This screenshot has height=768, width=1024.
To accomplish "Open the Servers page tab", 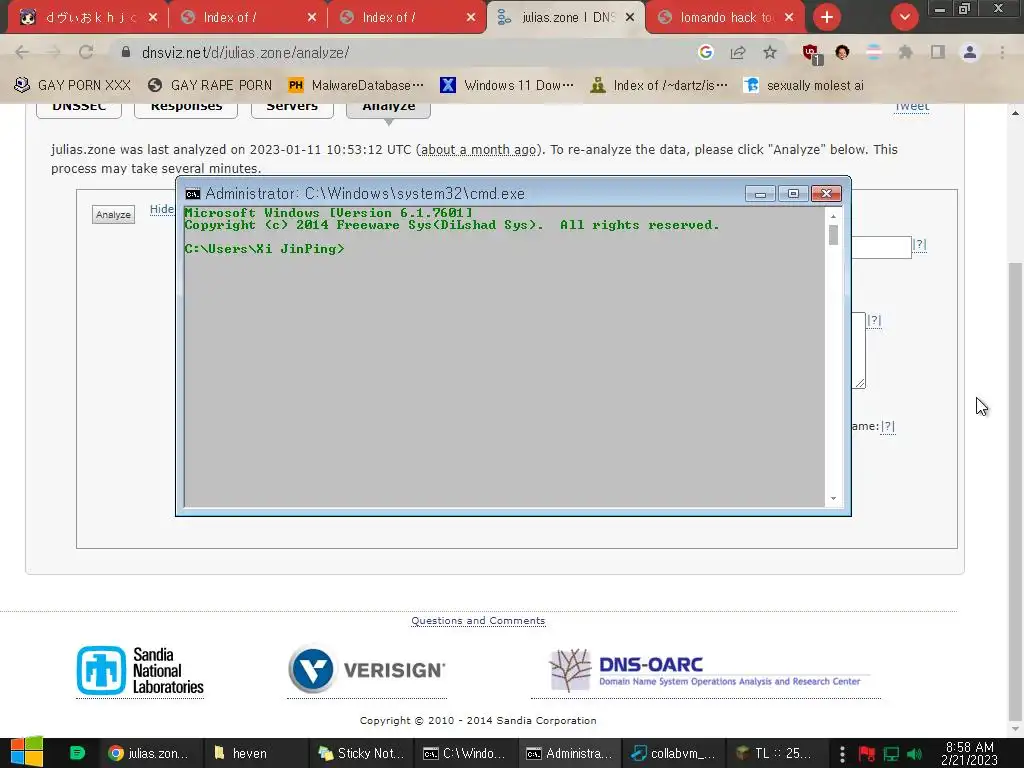I will pyautogui.click(x=292, y=108).
